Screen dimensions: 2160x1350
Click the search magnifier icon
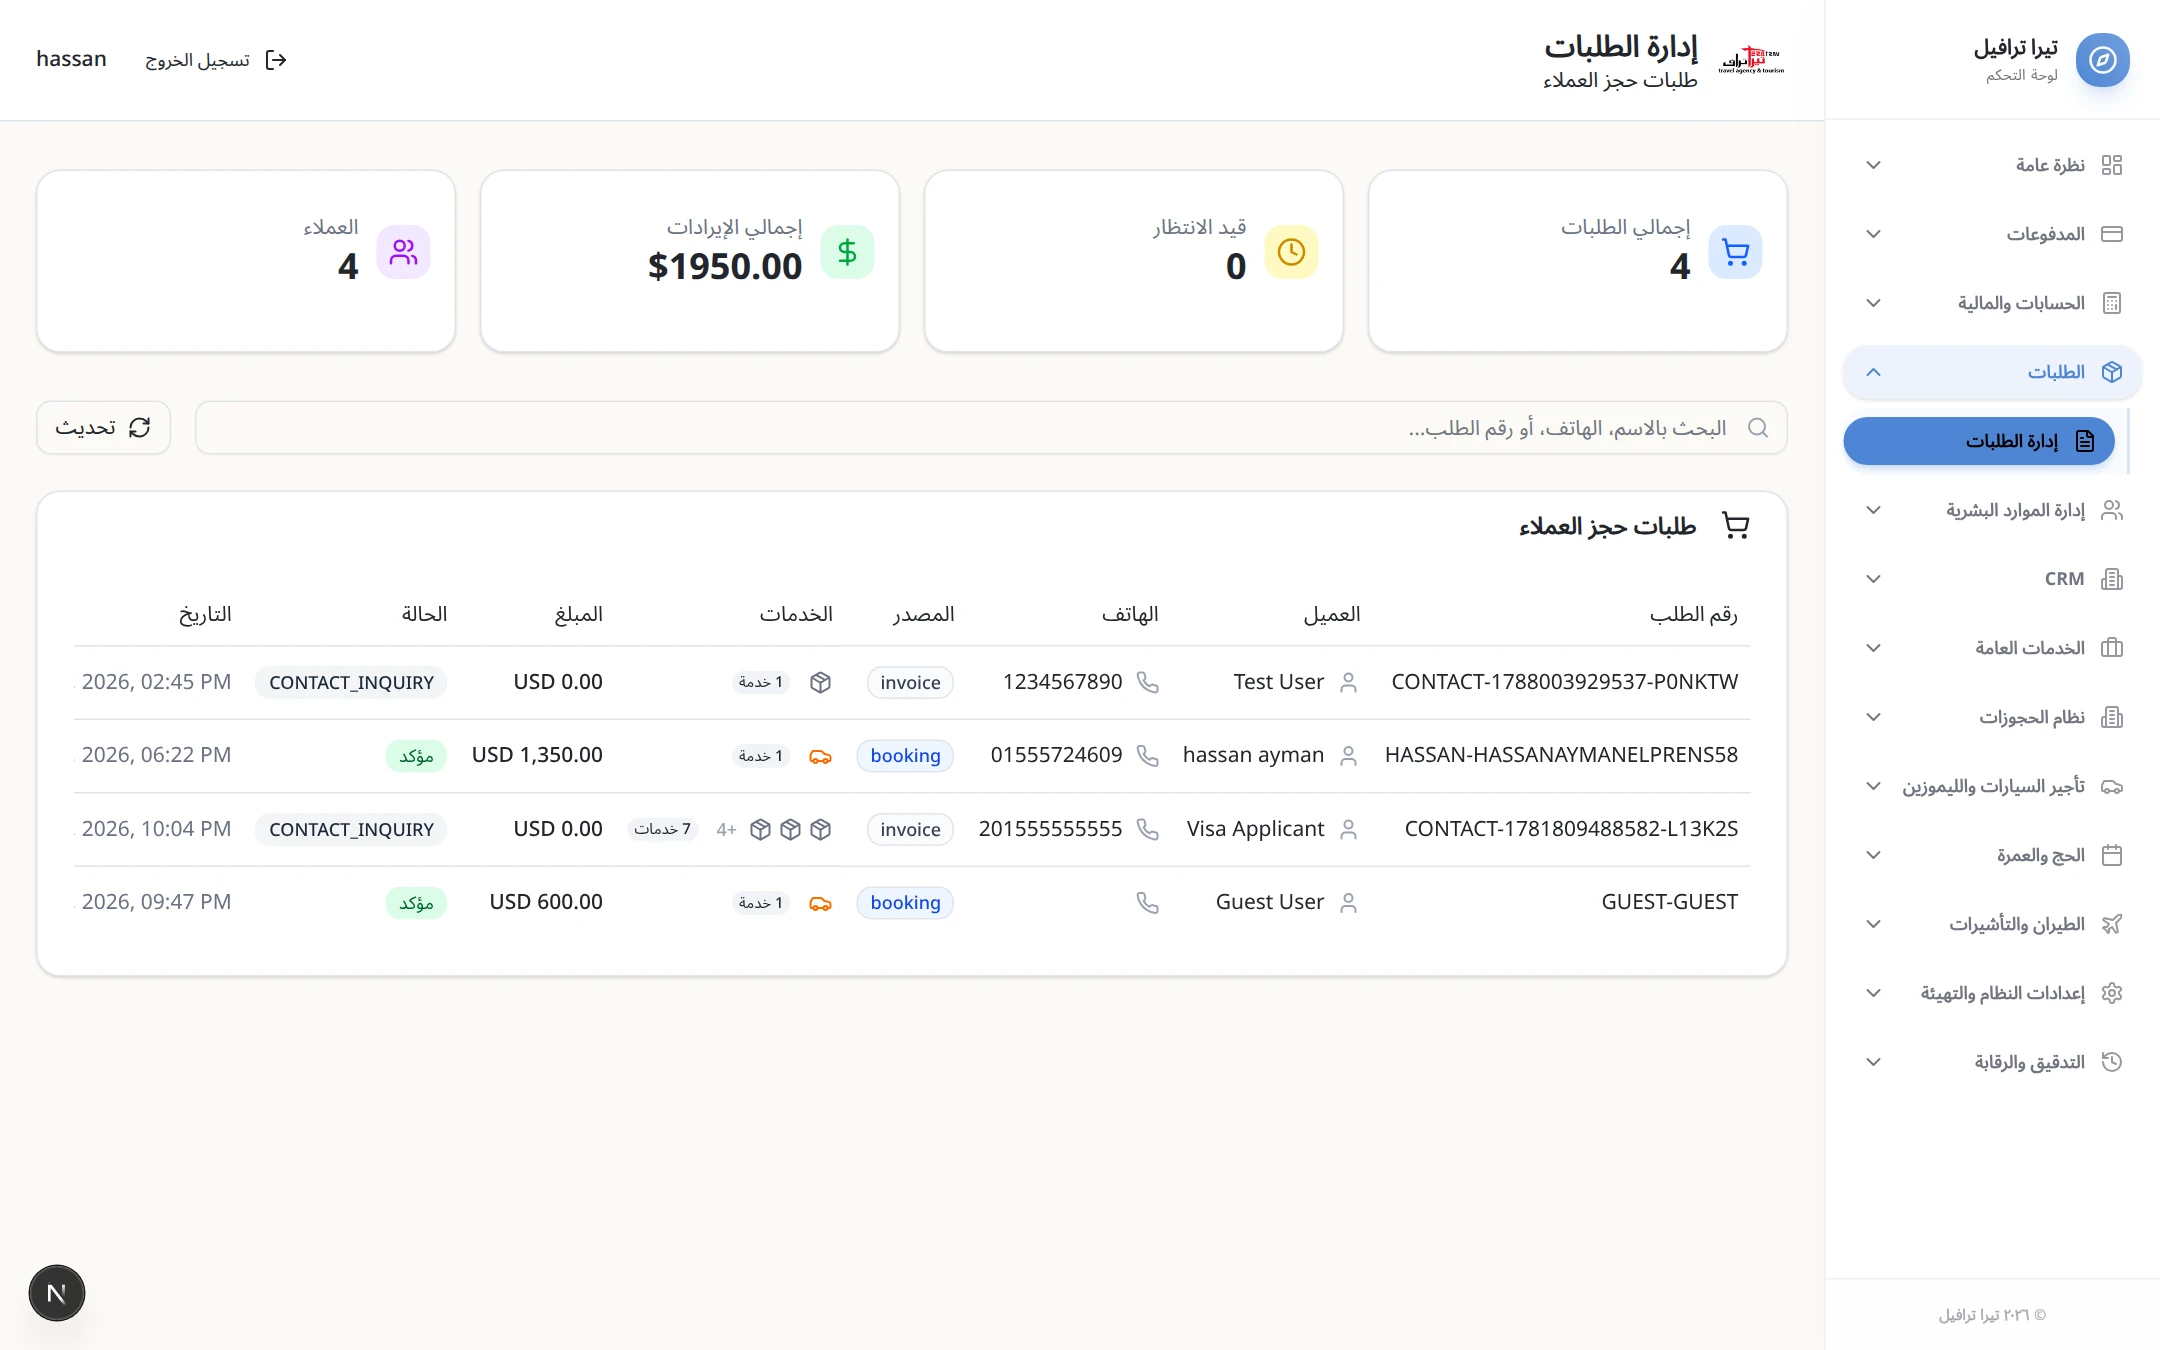(x=1757, y=428)
